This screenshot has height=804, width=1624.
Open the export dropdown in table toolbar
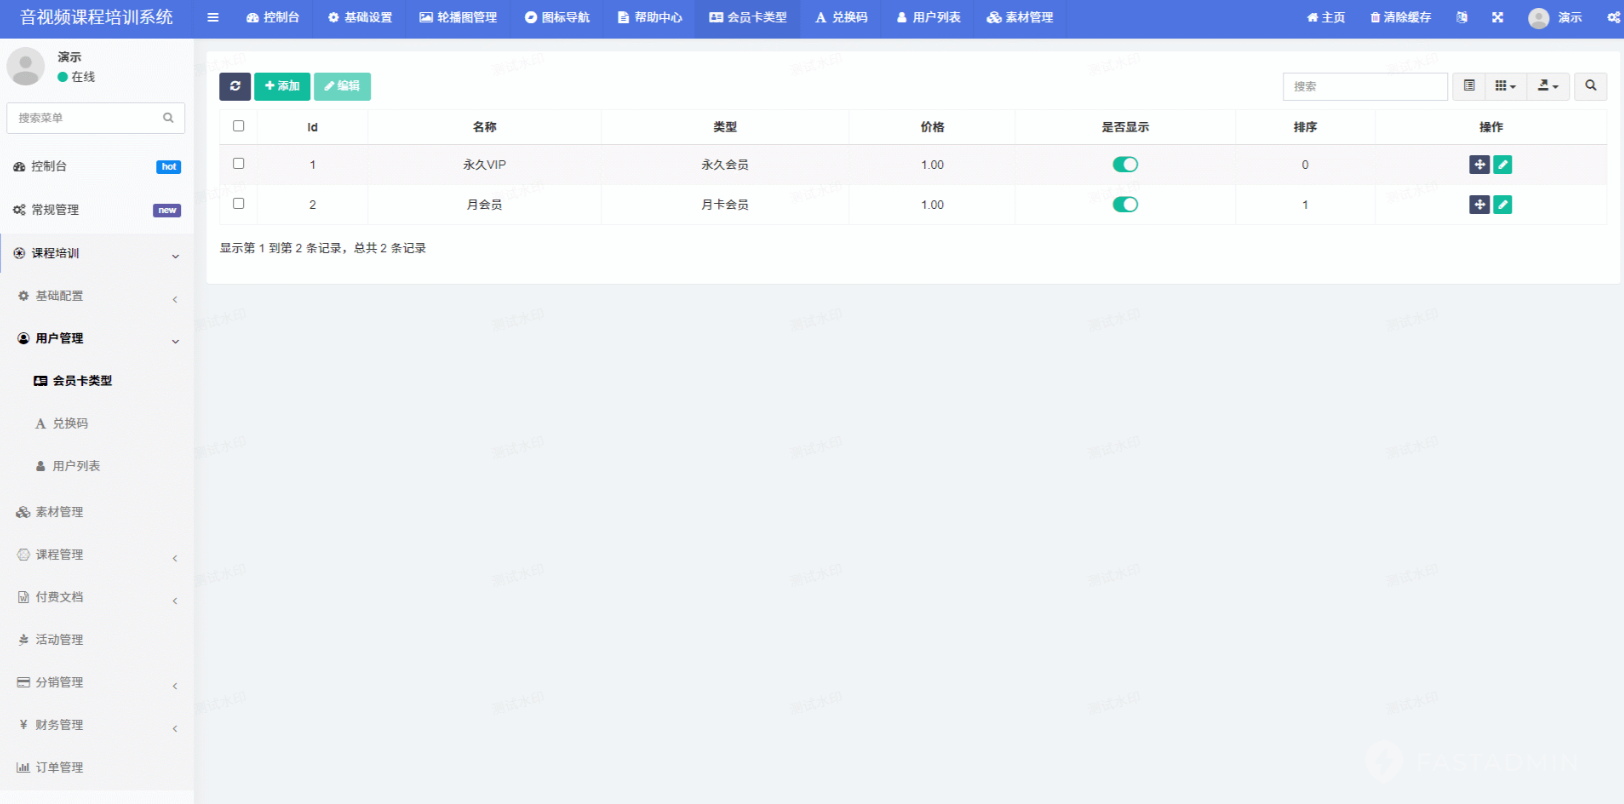[x=1548, y=86]
